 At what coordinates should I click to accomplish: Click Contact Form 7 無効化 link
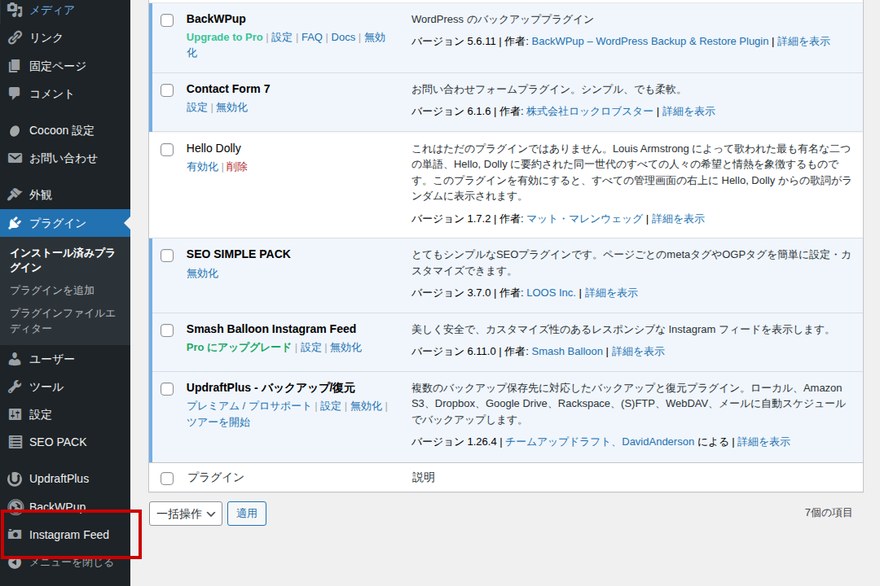(232, 107)
